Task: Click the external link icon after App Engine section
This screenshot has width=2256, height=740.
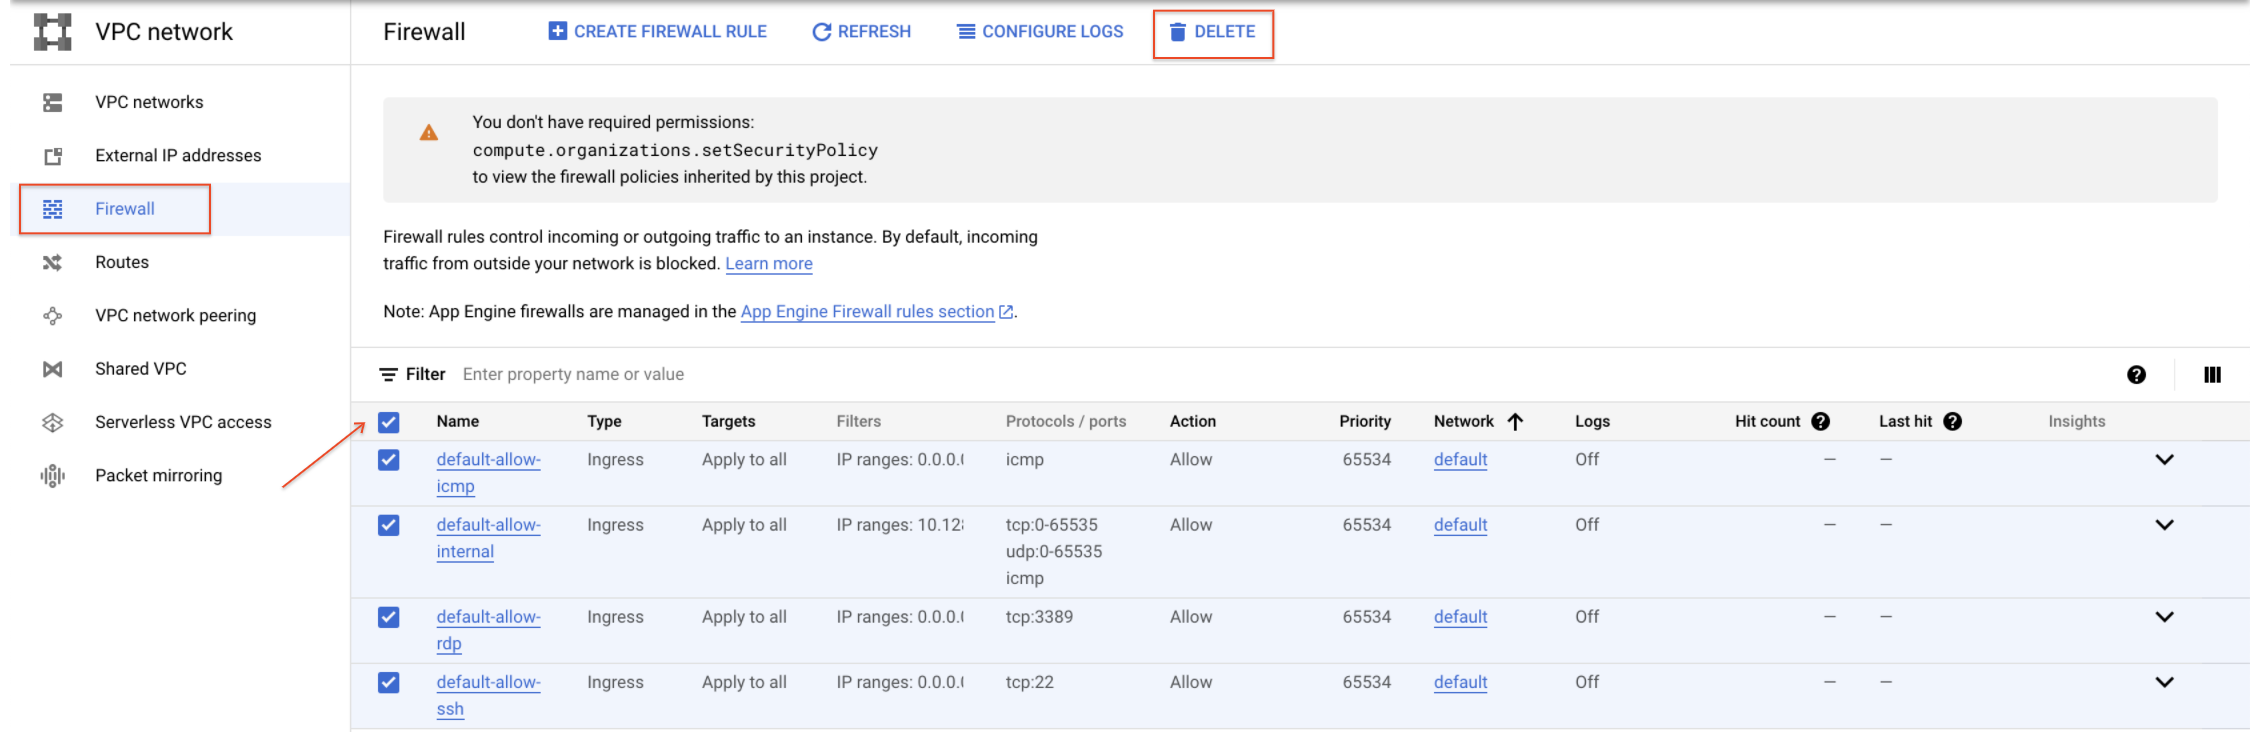Action: coord(1006,312)
